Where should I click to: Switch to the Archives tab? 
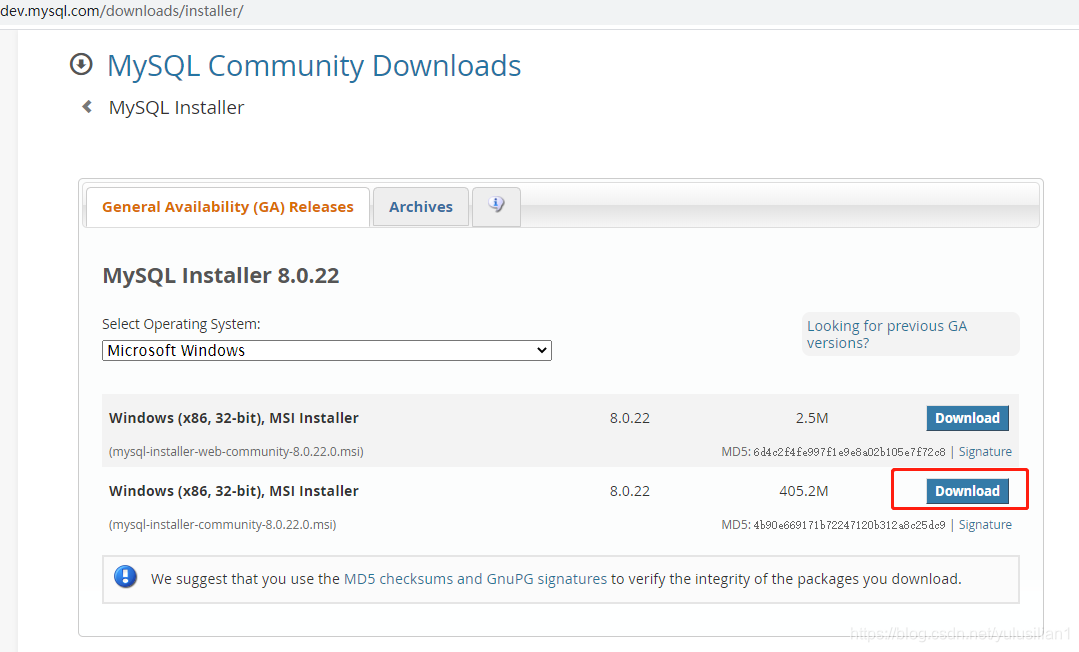[x=420, y=207]
